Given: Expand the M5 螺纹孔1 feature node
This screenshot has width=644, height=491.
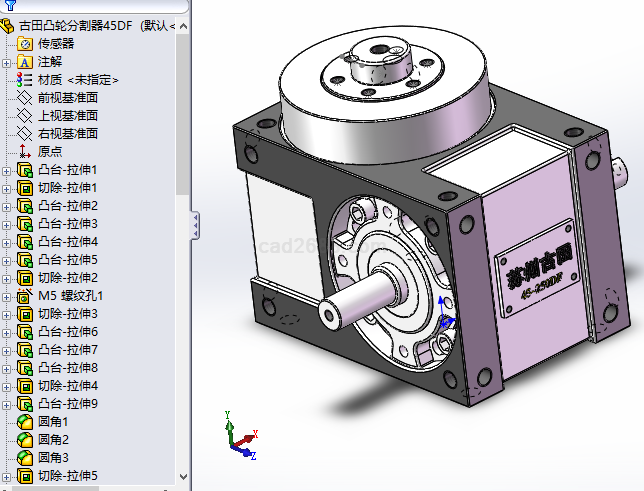Looking at the screenshot, I should tap(7, 296).
